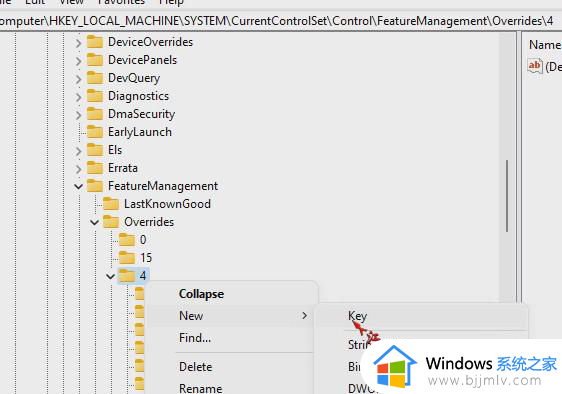This screenshot has width=562, height=394.
Task: Click the folder icon for key 0
Action: click(127, 240)
